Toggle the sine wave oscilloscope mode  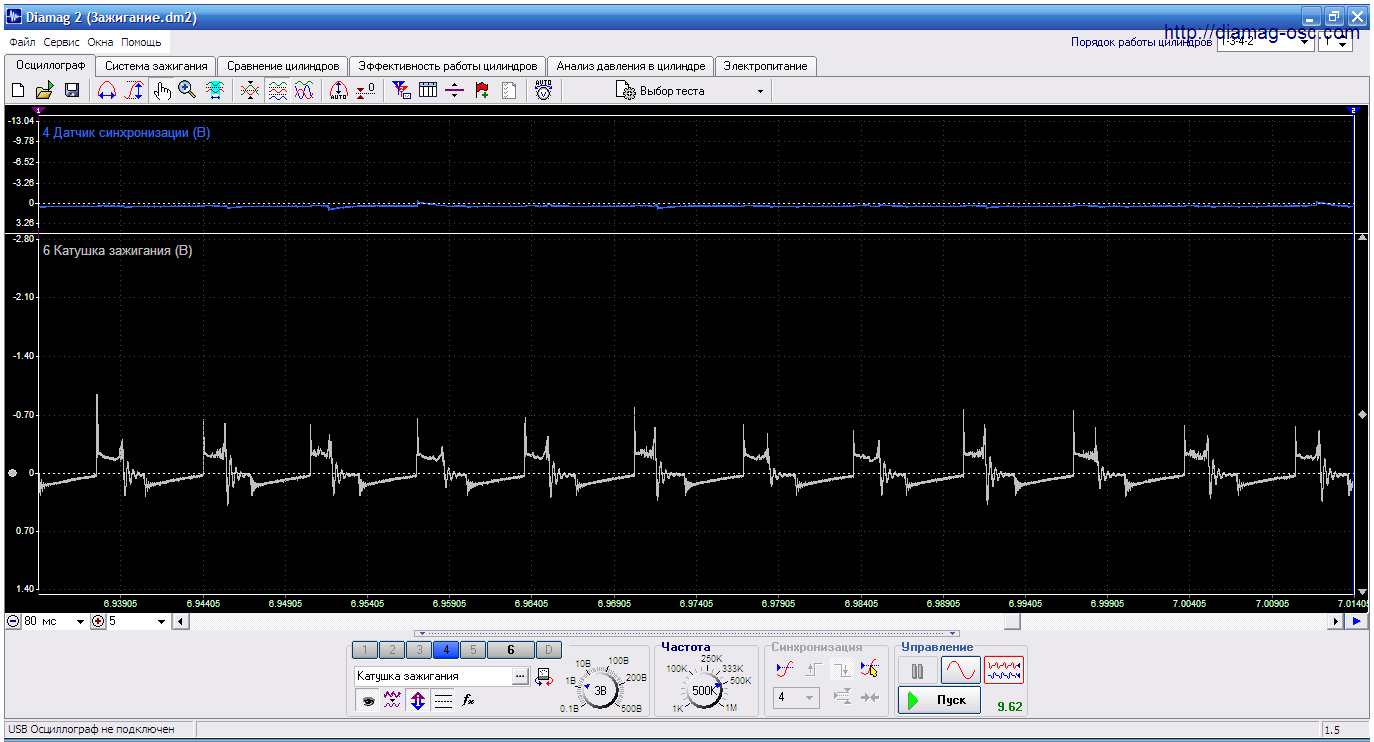point(960,670)
